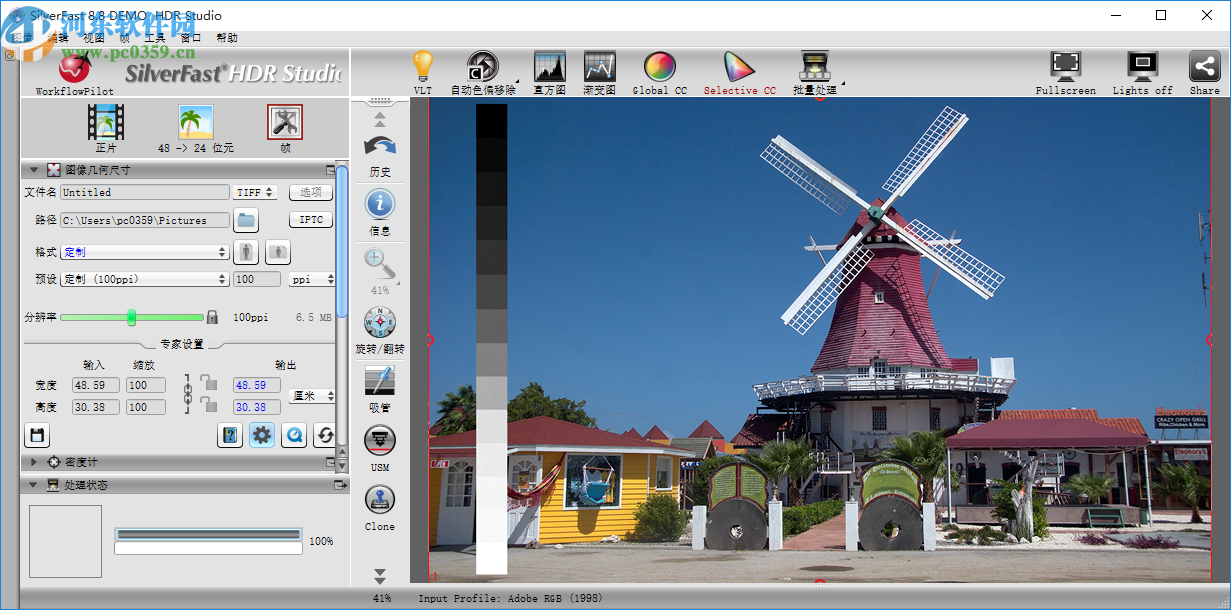This screenshot has height=610, width=1231.
Task: Open the output unit dropdown showing 厘米
Action: click(310, 395)
